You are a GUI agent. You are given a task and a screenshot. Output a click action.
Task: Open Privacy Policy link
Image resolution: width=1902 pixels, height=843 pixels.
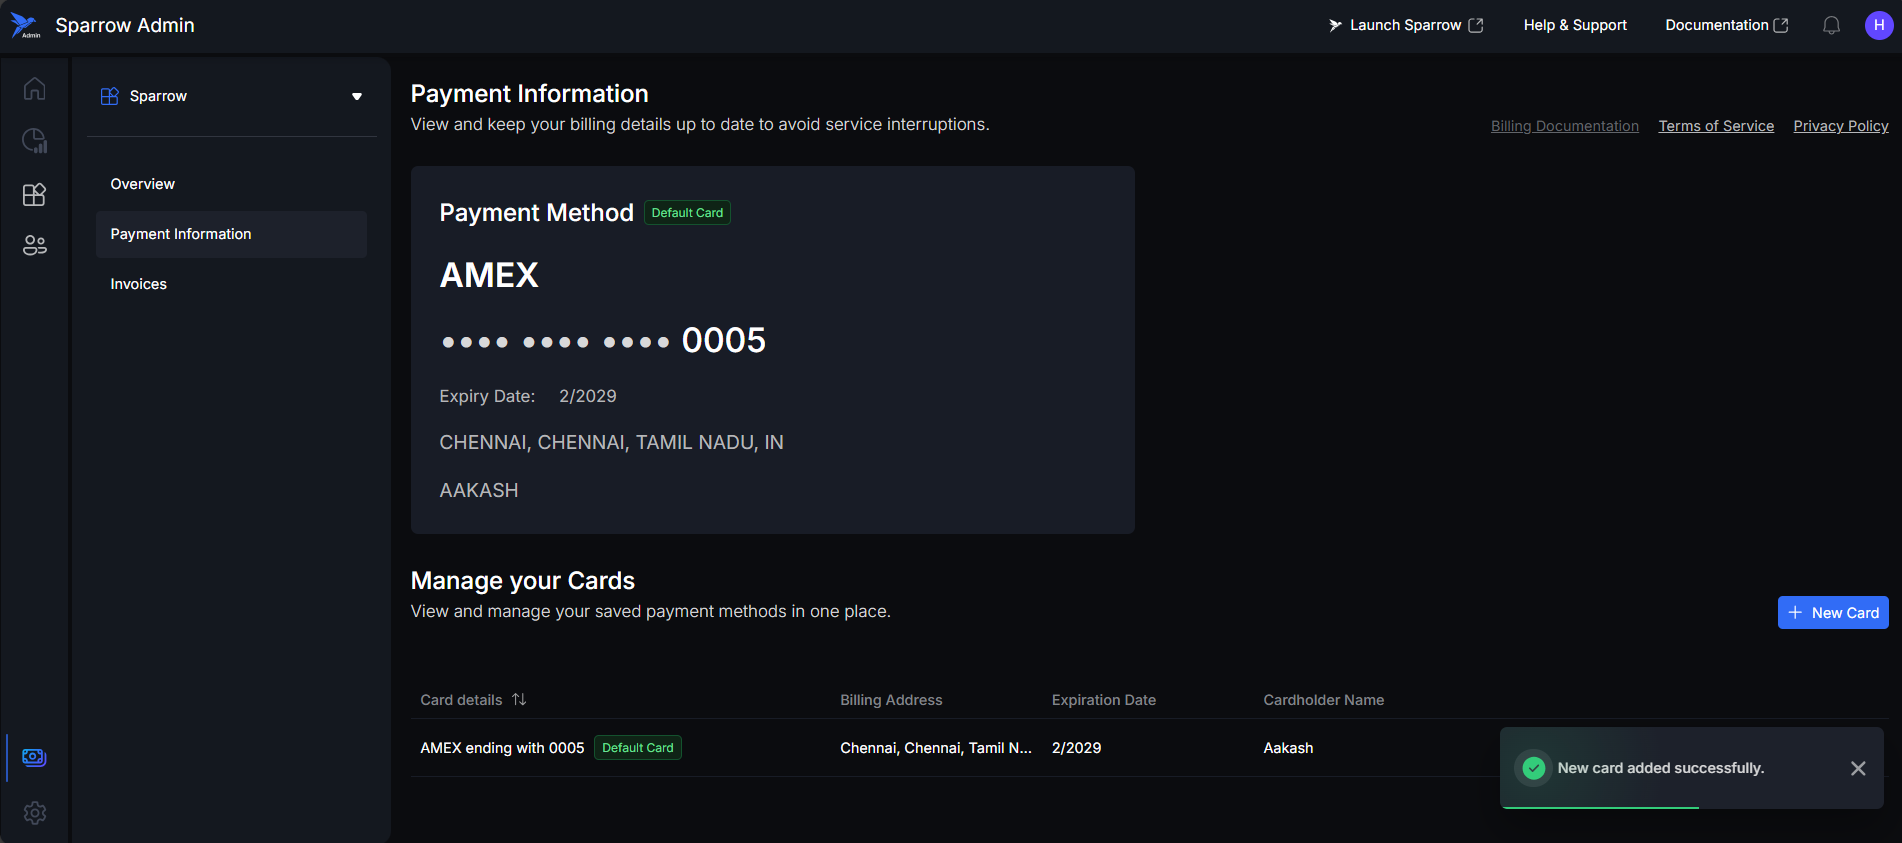[1840, 126]
